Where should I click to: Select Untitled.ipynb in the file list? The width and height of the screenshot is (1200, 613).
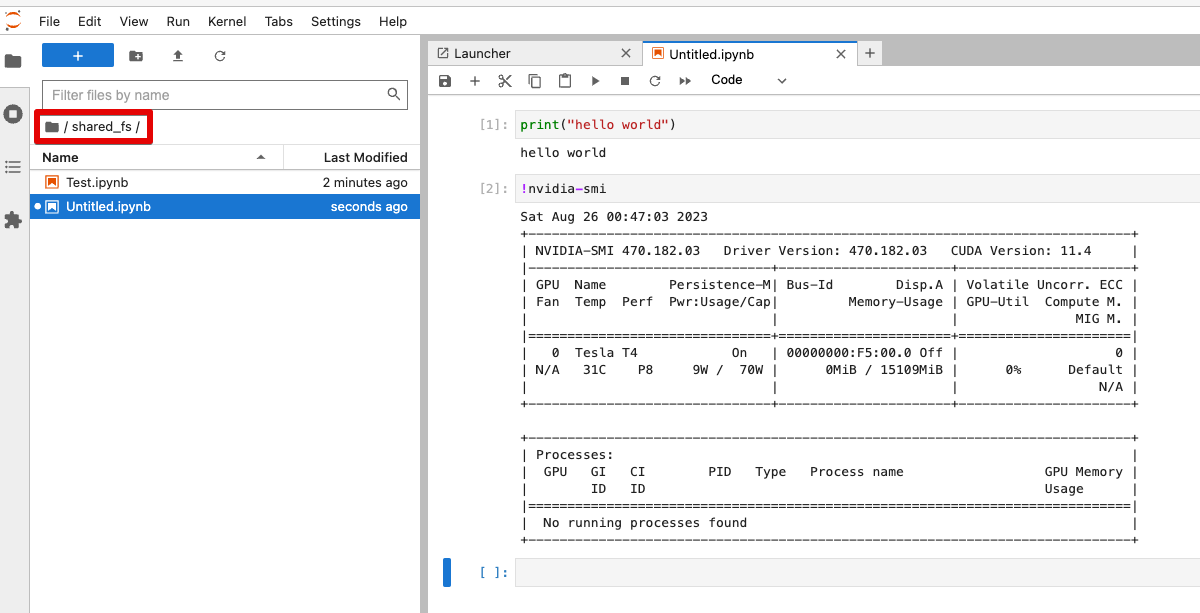click(x=225, y=206)
